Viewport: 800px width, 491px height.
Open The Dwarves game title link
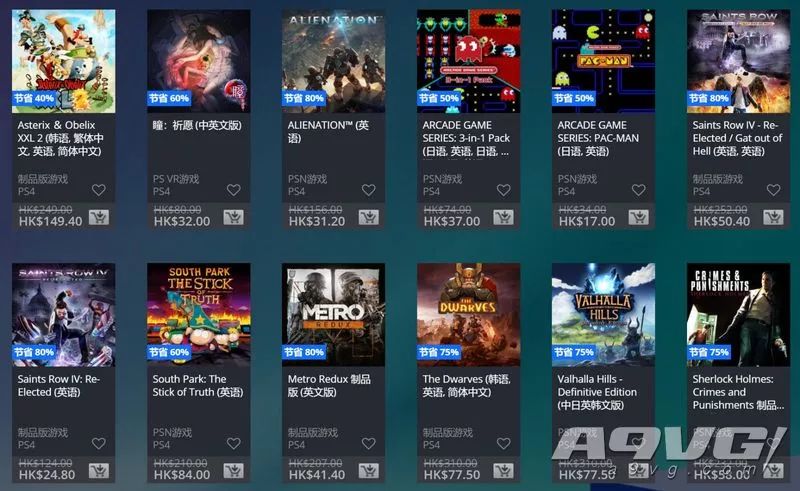tap(466, 385)
